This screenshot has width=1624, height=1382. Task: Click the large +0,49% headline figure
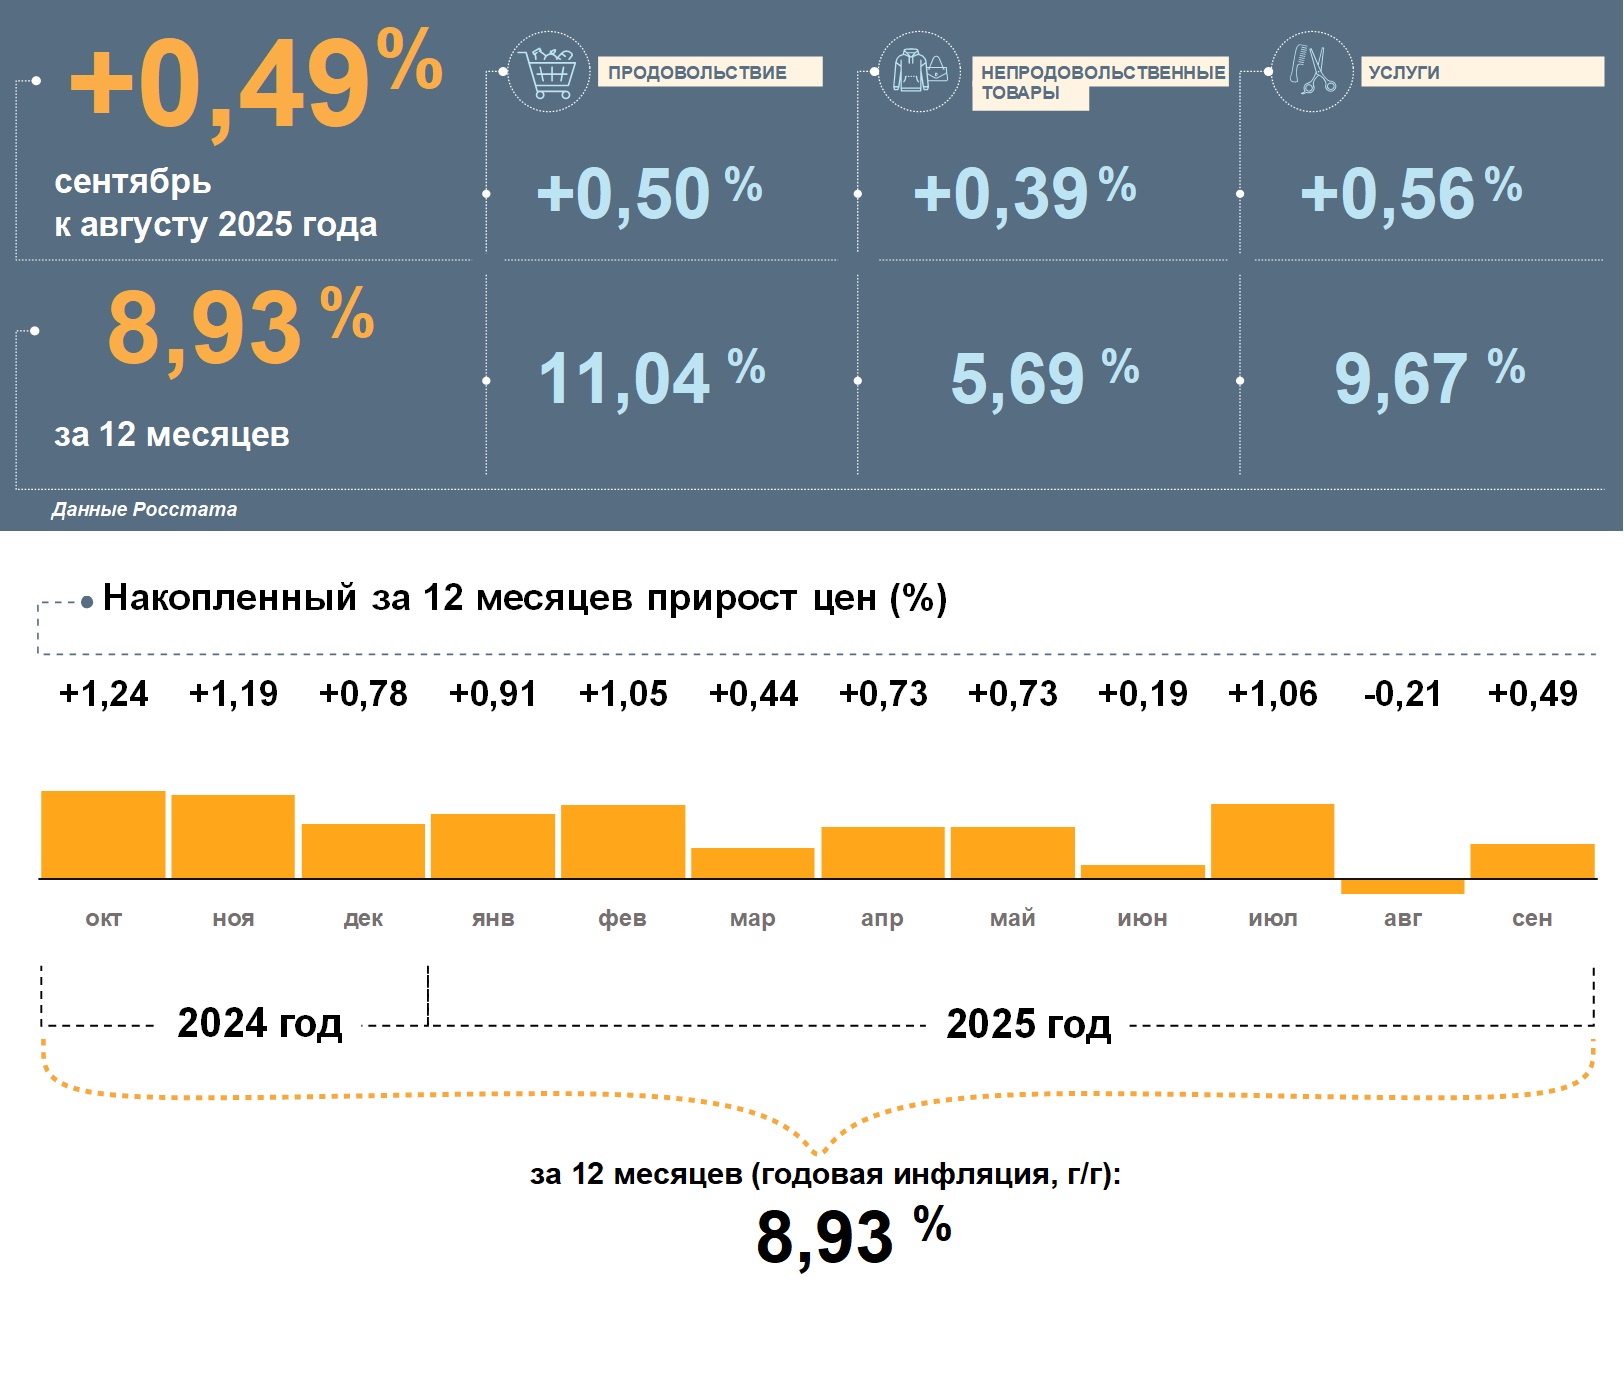255,83
